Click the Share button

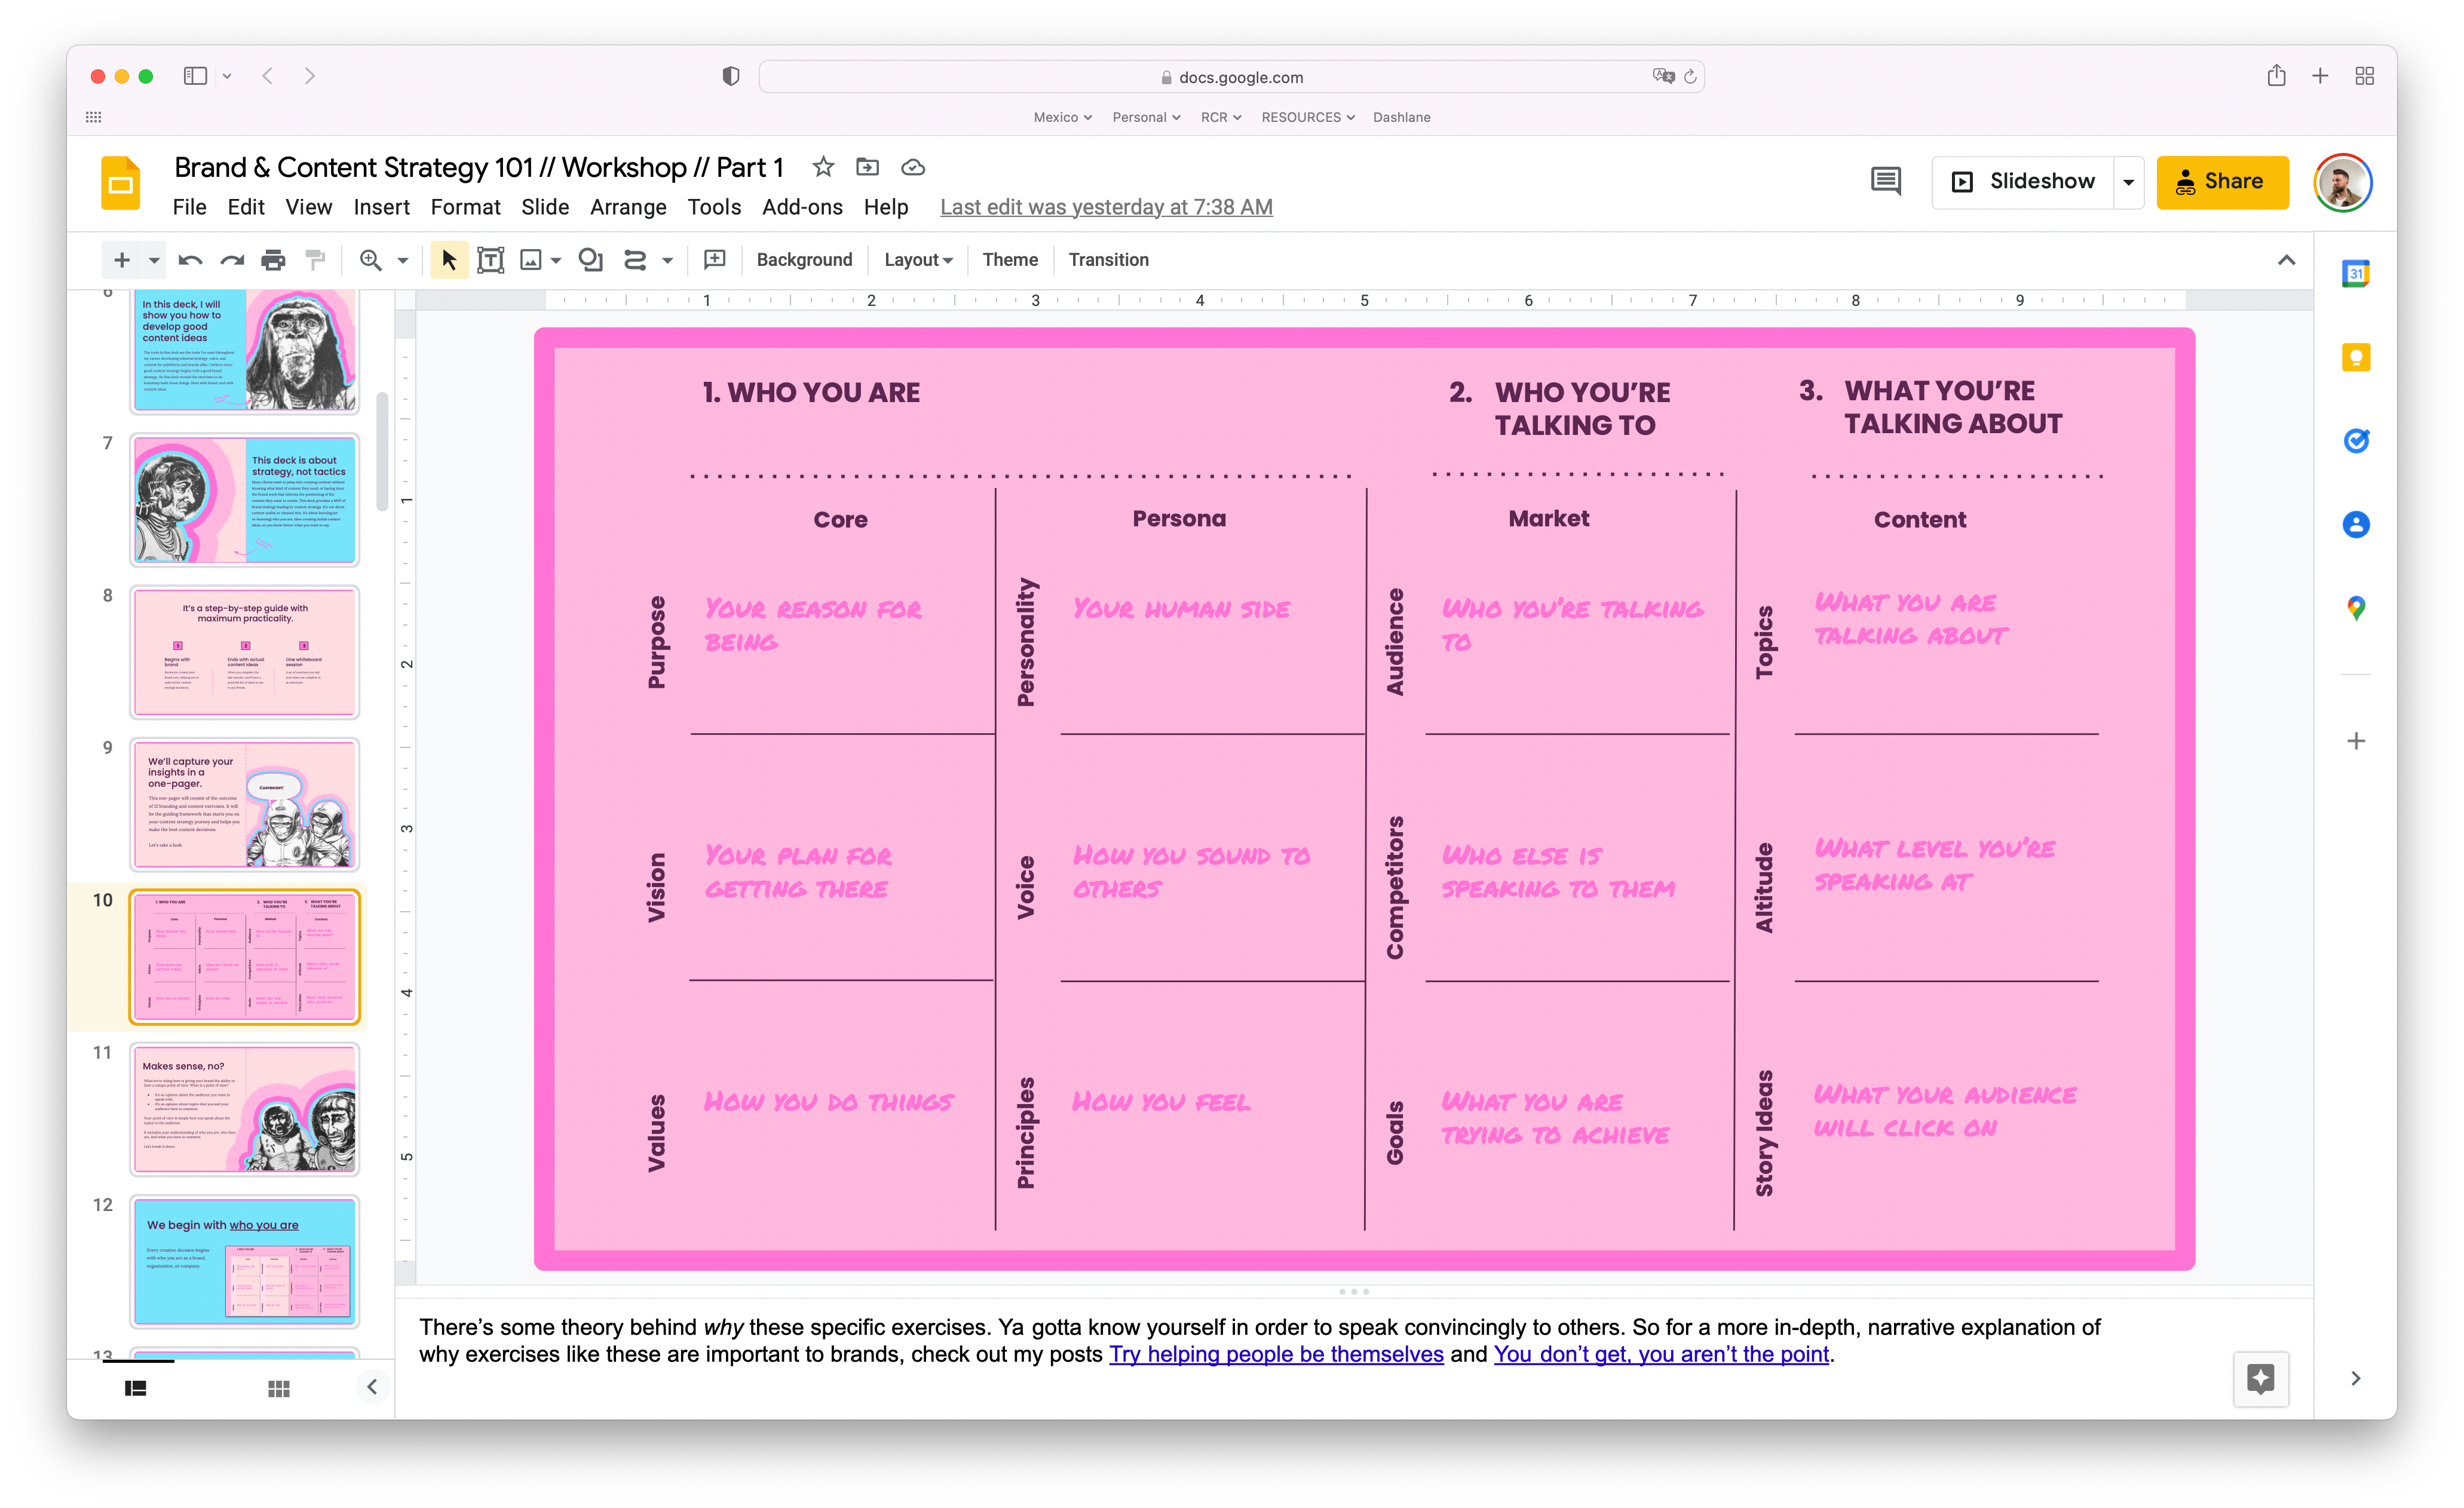coord(2222,182)
